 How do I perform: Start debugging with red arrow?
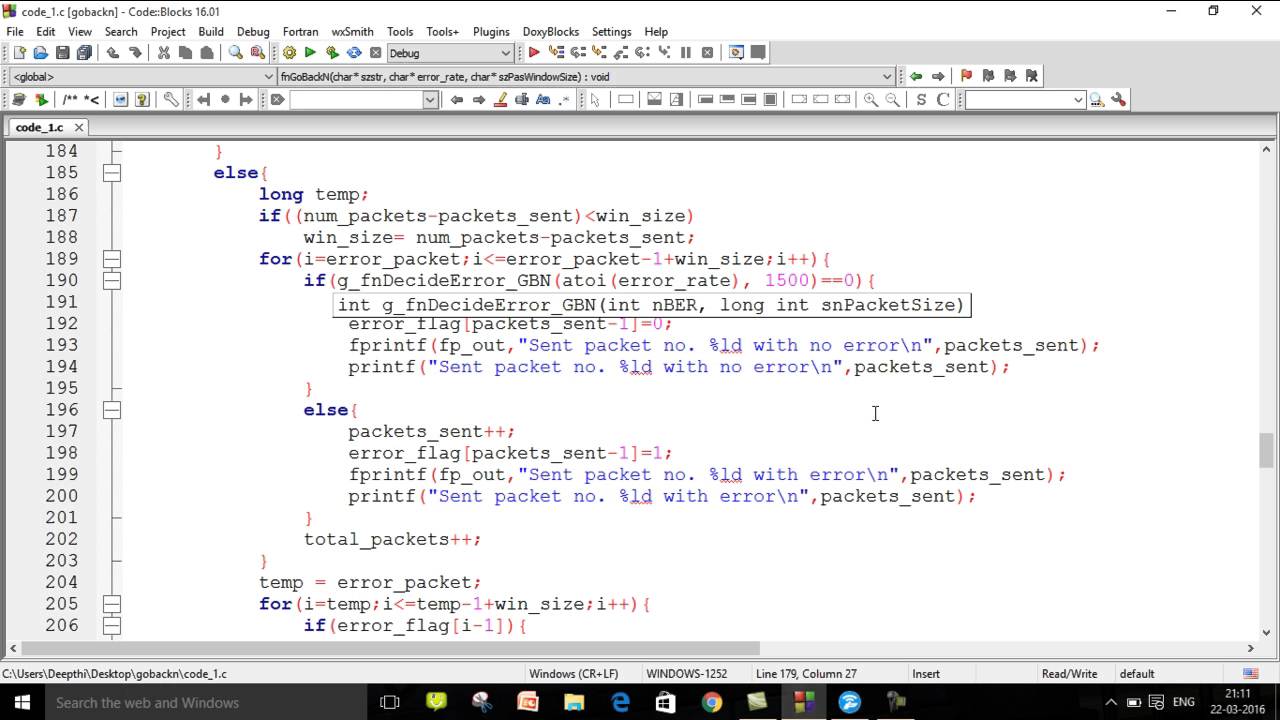pos(534,53)
